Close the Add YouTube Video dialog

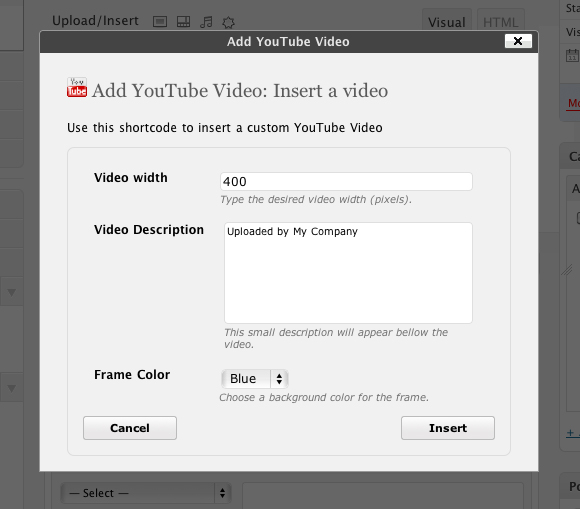518,41
